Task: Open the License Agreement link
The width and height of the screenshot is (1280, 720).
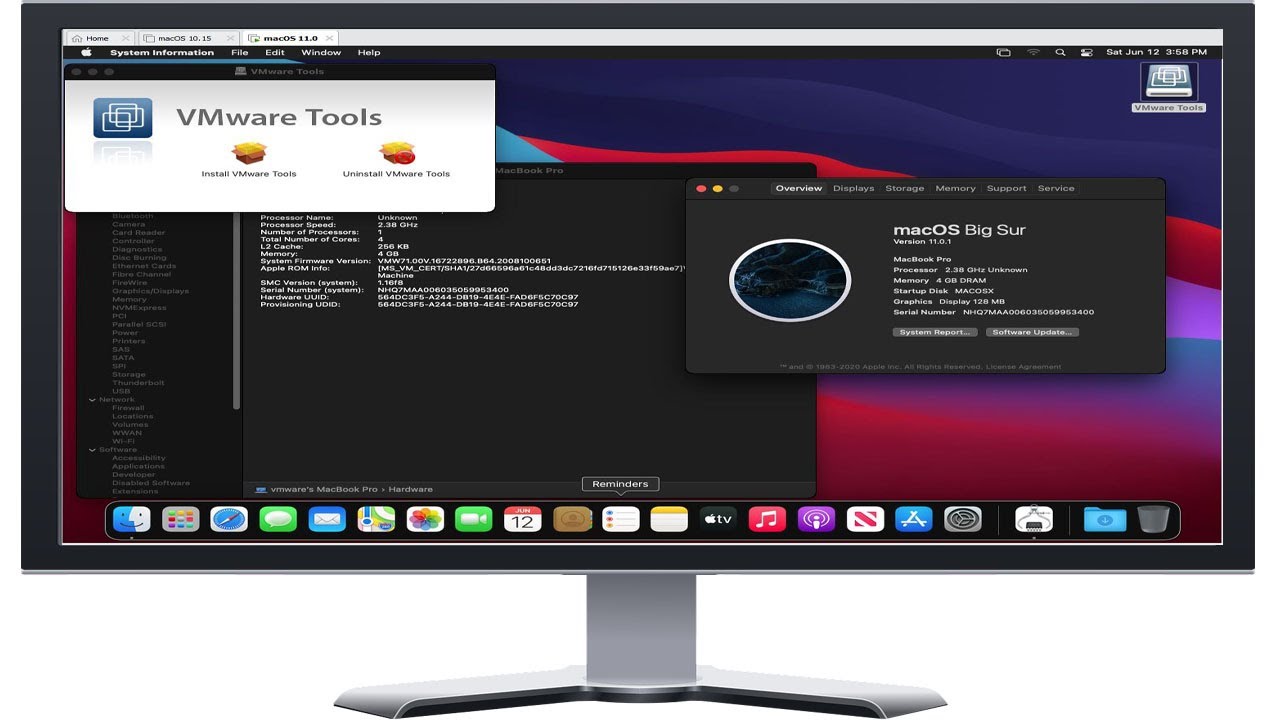Action: click(x=1023, y=367)
